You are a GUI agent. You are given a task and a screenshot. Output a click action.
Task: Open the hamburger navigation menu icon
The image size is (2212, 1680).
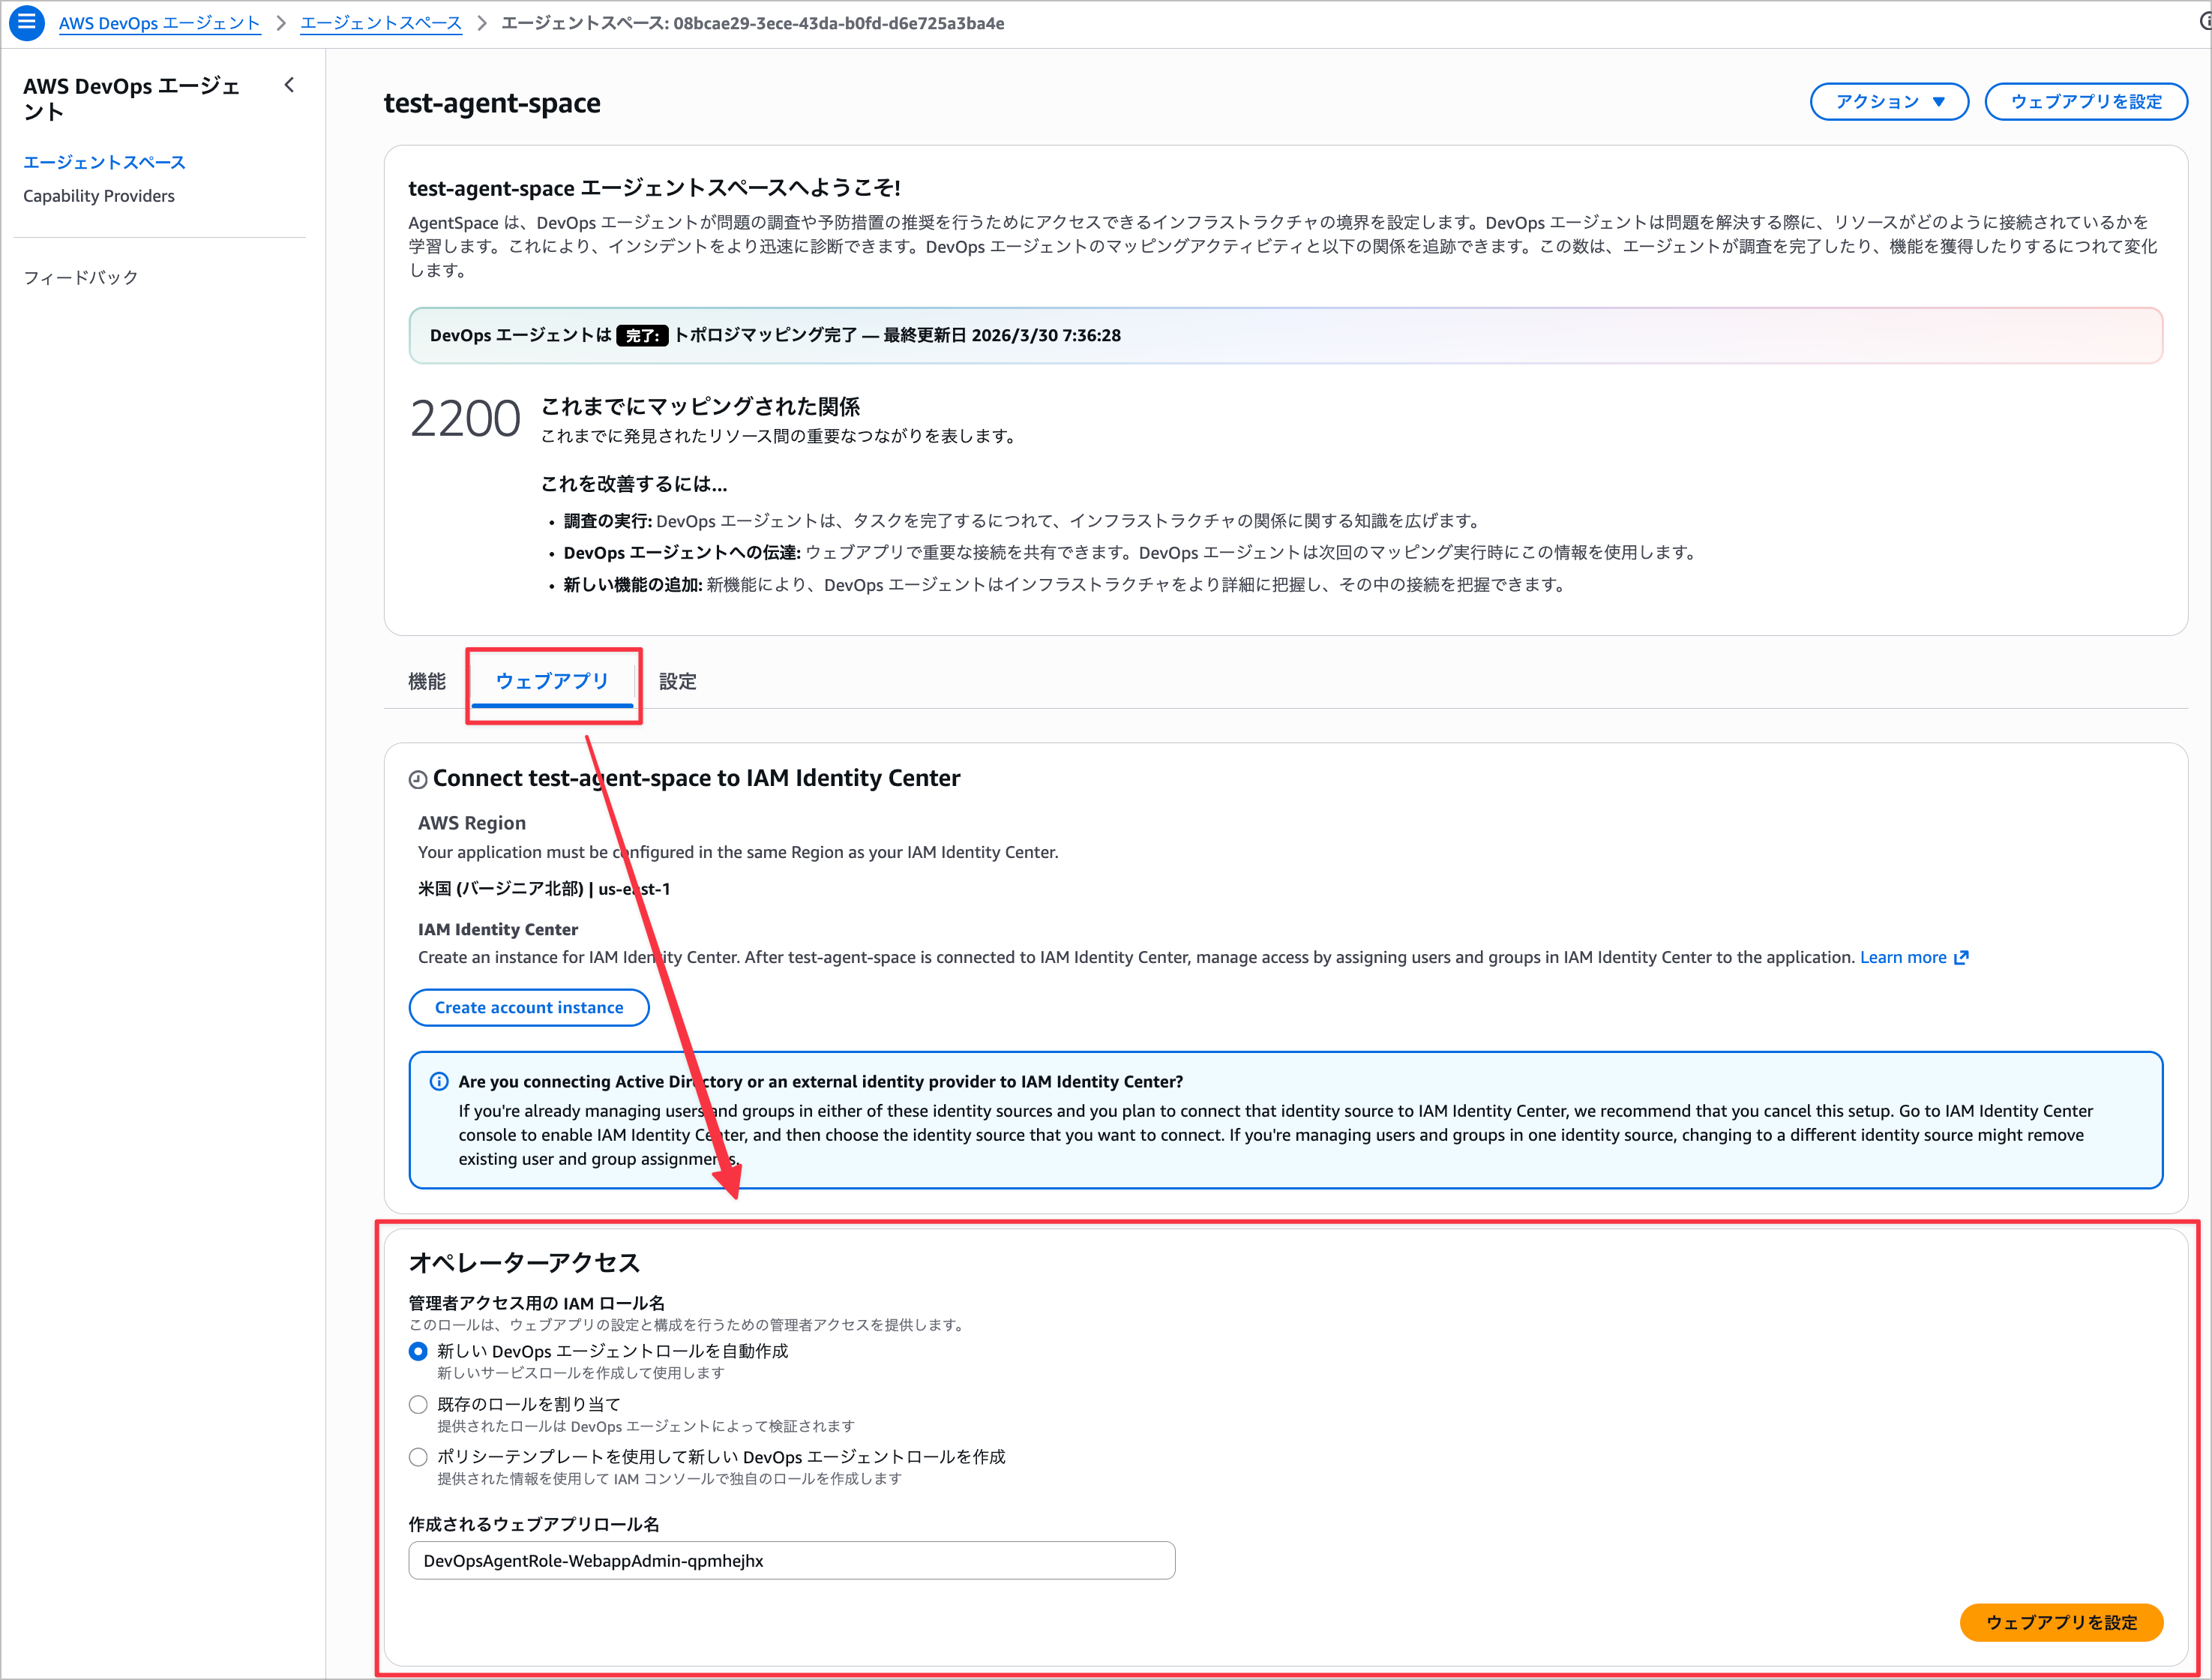click(27, 22)
